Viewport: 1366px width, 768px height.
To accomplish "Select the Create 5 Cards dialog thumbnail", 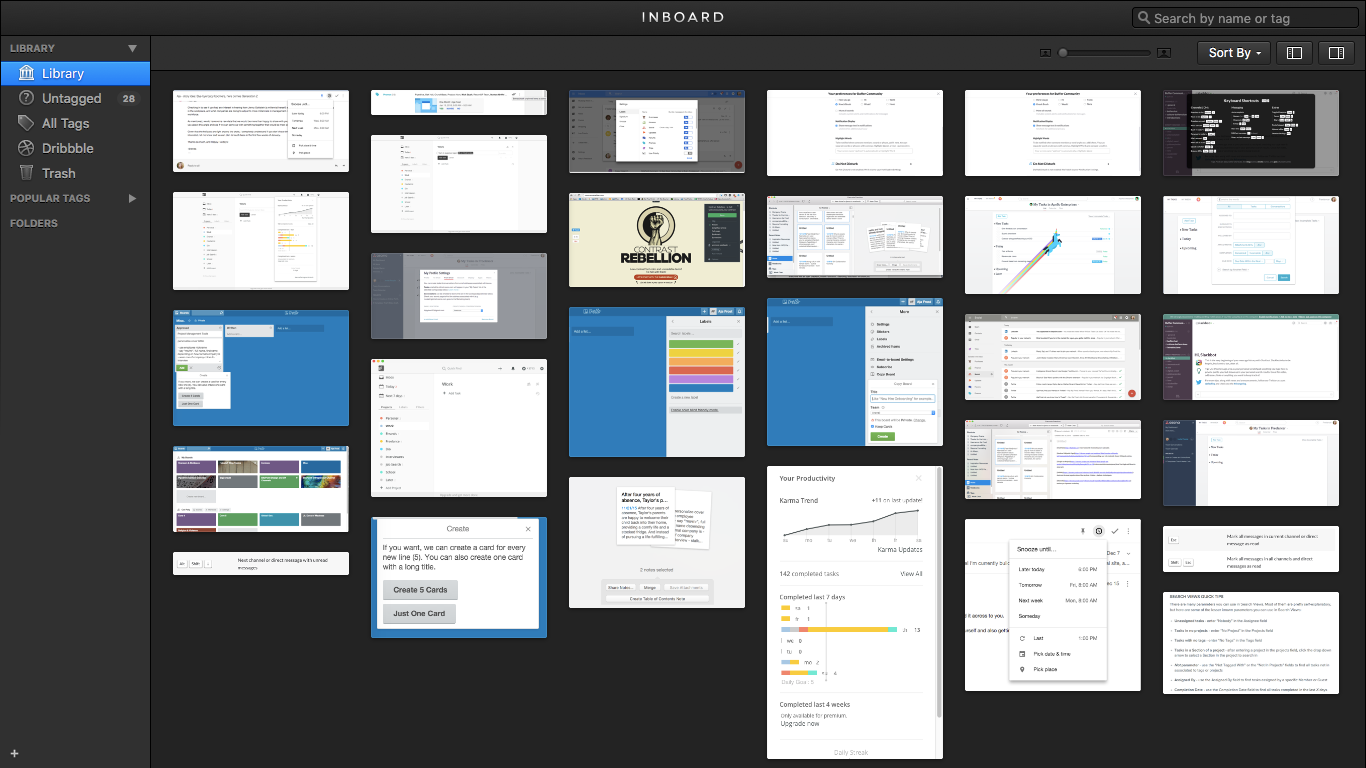I will [x=459, y=577].
